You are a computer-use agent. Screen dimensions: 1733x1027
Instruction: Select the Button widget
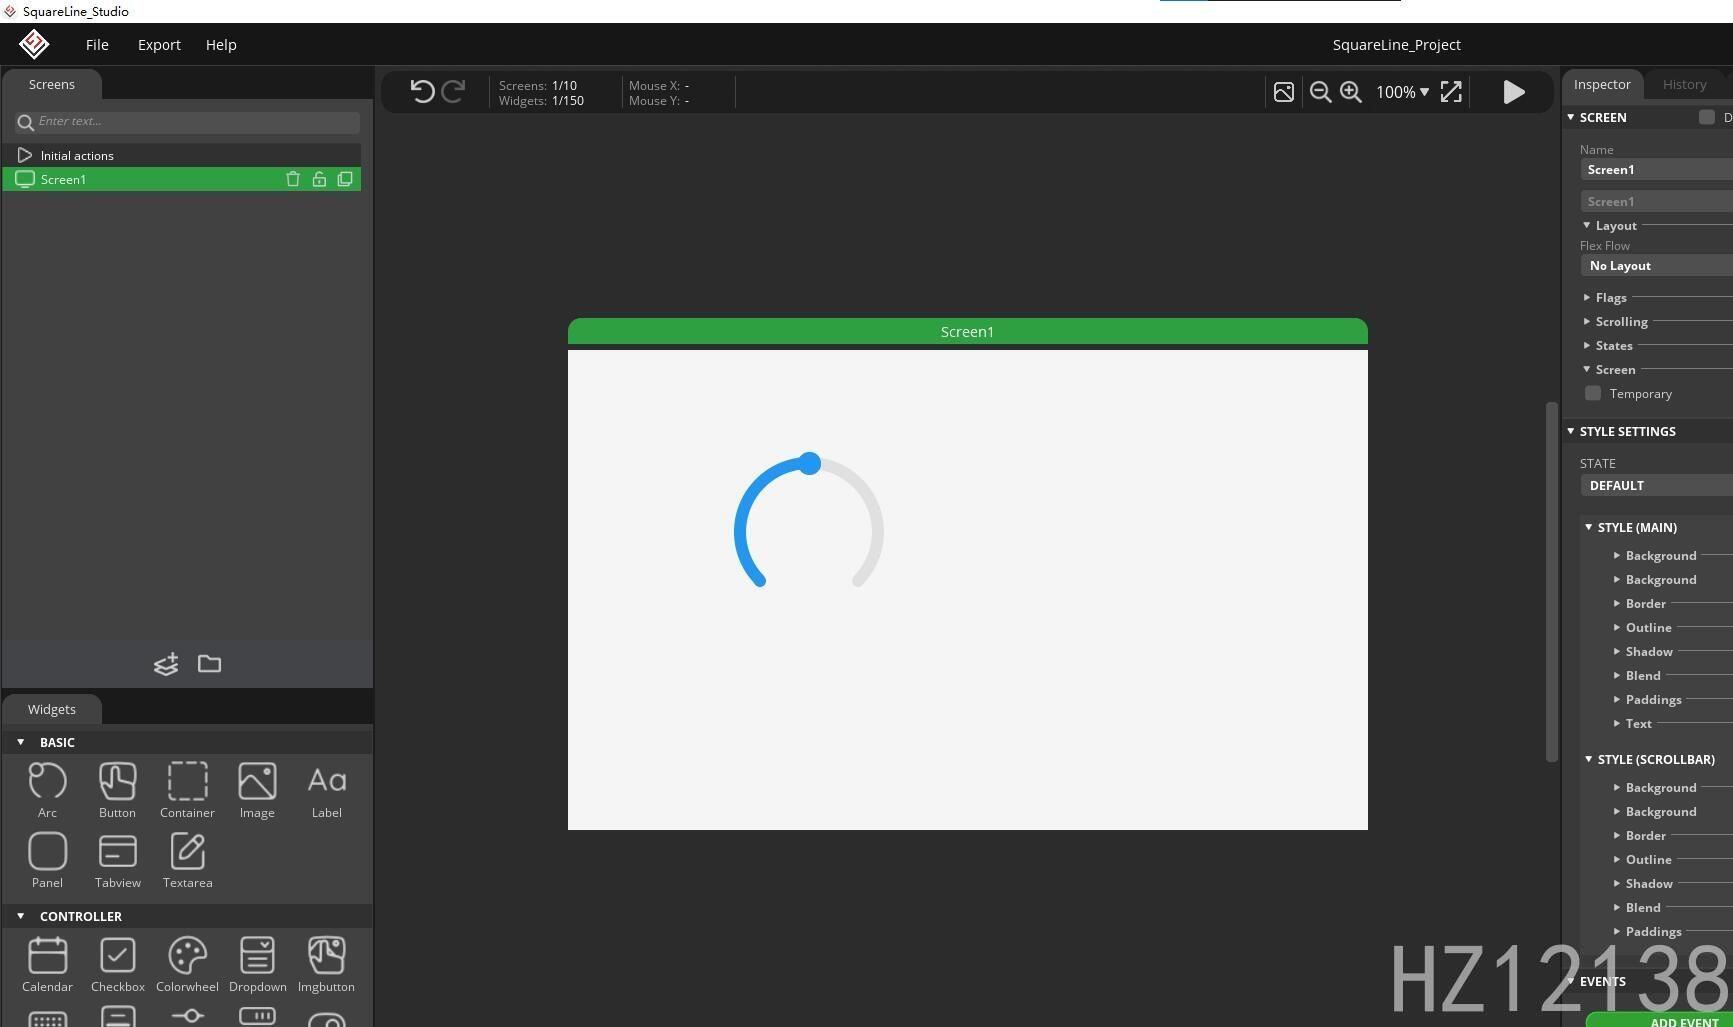point(117,790)
